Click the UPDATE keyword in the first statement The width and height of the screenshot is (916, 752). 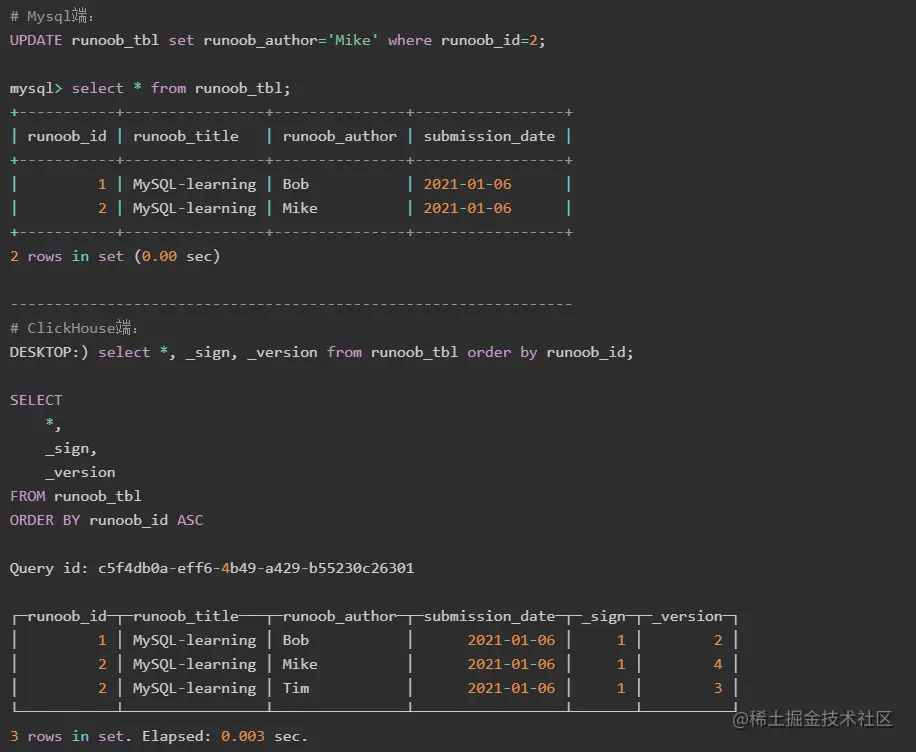(36, 40)
